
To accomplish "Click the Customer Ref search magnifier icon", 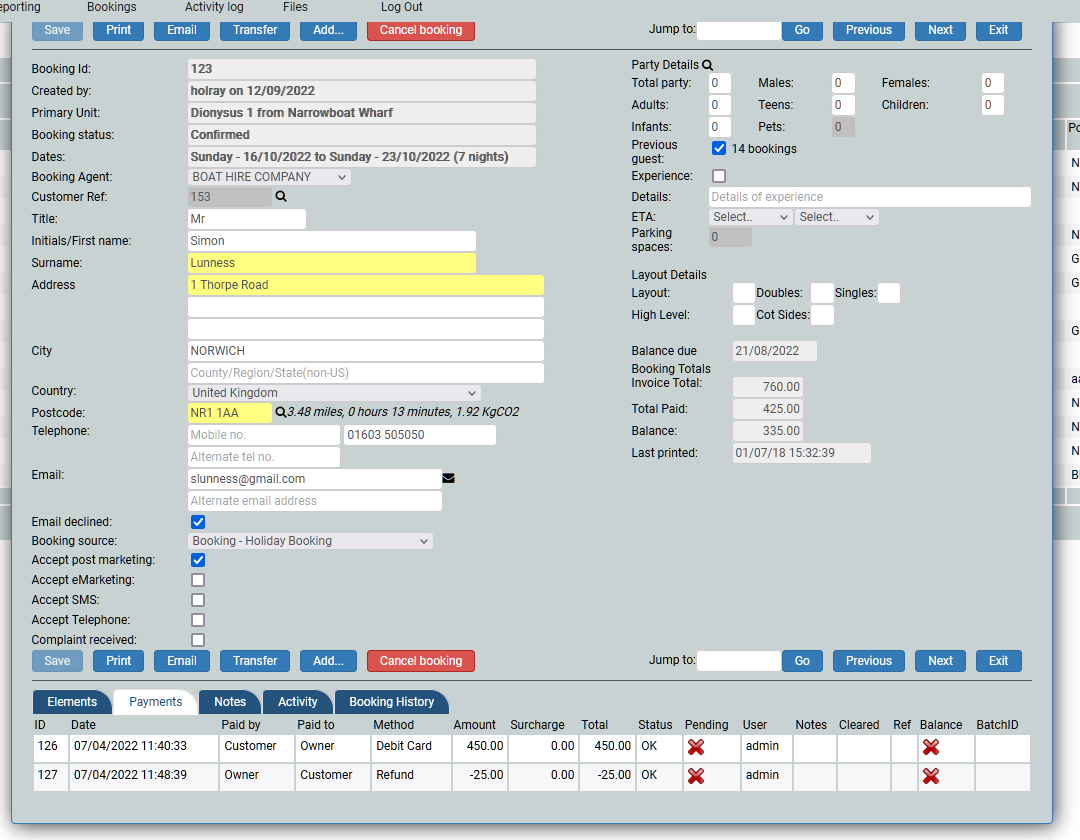I will pyautogui.click(x=281, y=197).
